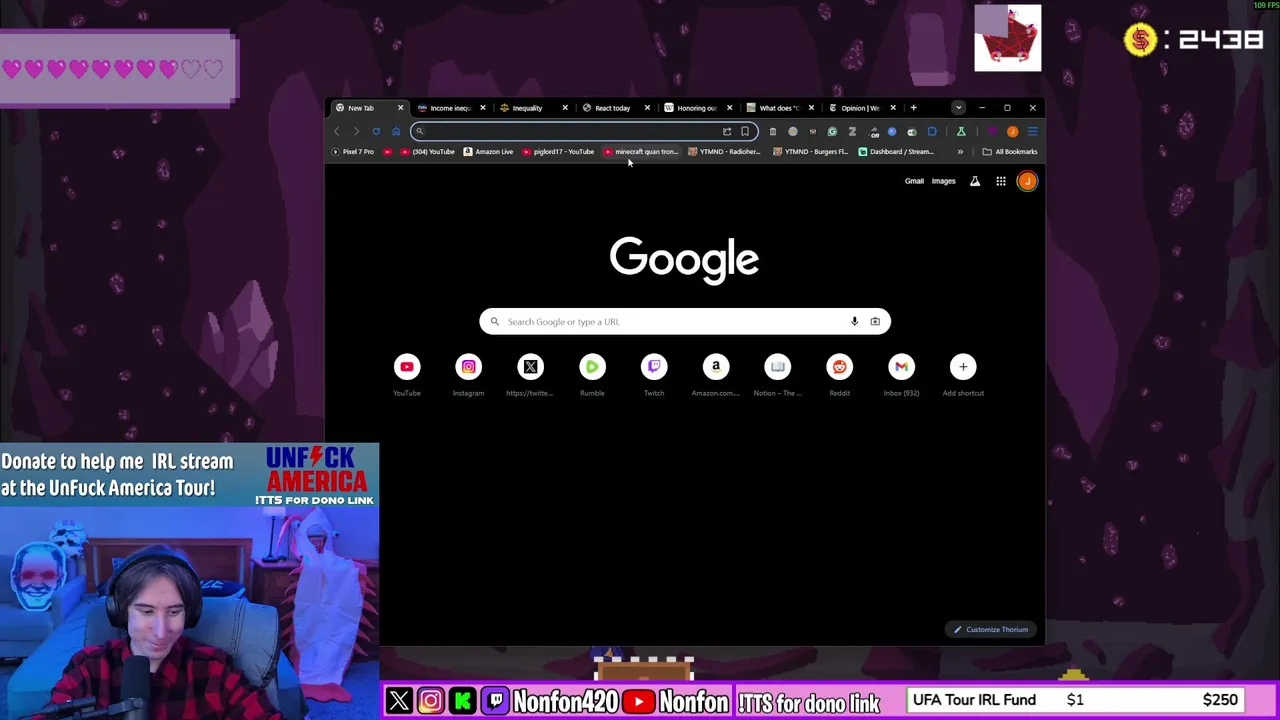The height and width of the screenshot is (720, 1280).
Task: Click the flask Labs icon in toolbar
Action: 961,131
